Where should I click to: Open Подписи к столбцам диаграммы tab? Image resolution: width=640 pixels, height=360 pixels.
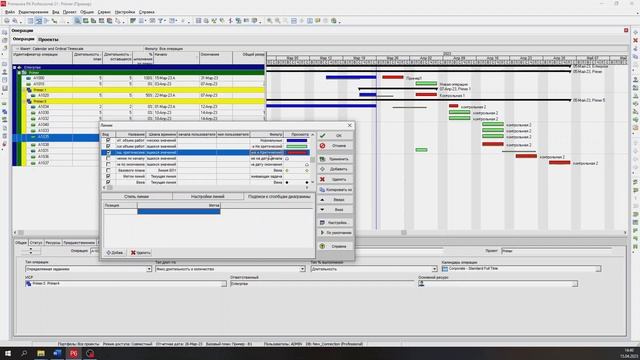279,197
